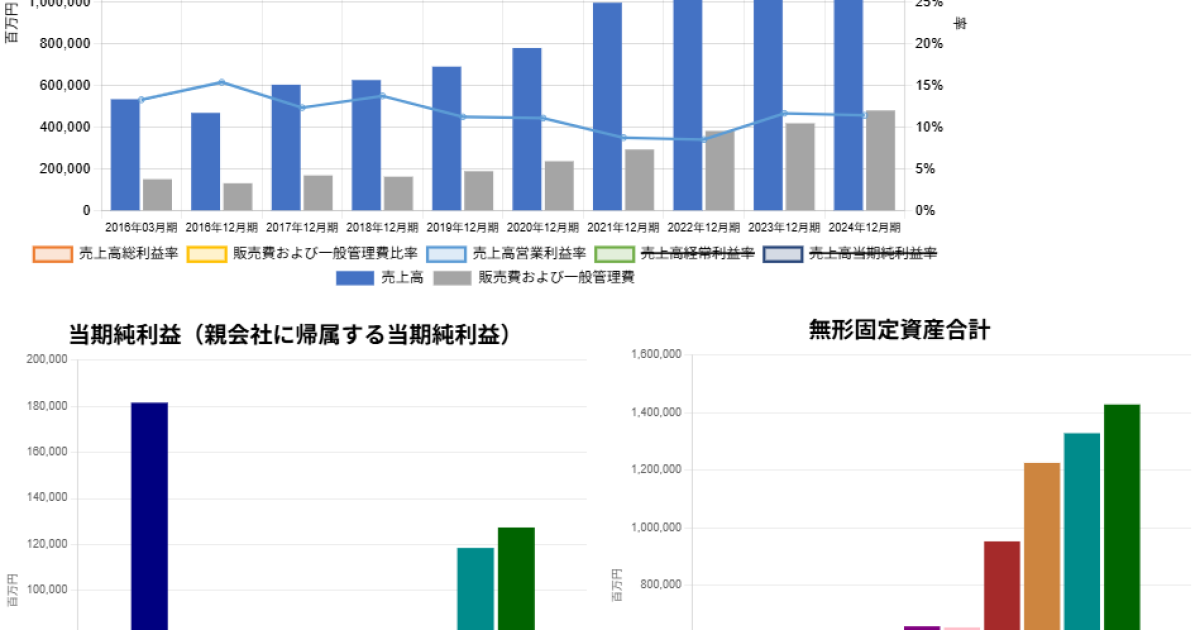
Task: Click the dark green bar in 無形固定資産合計 chart
Action: pos(1122,516)
